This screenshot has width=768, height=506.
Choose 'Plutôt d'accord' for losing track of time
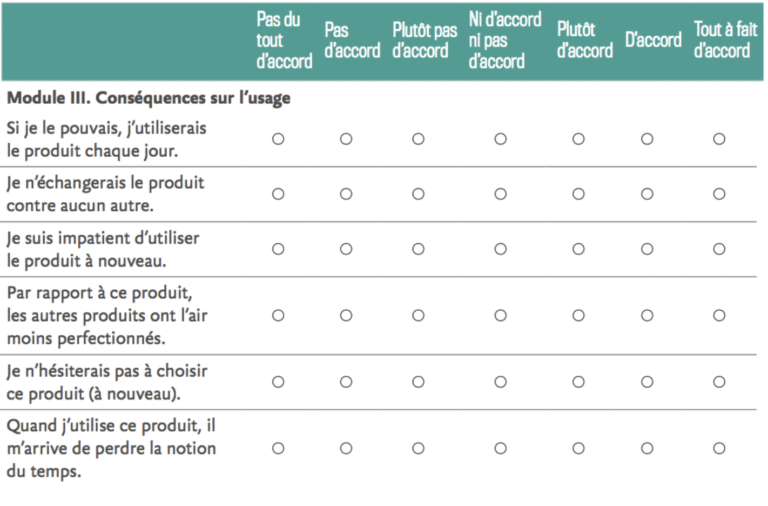tap(578, 448)
